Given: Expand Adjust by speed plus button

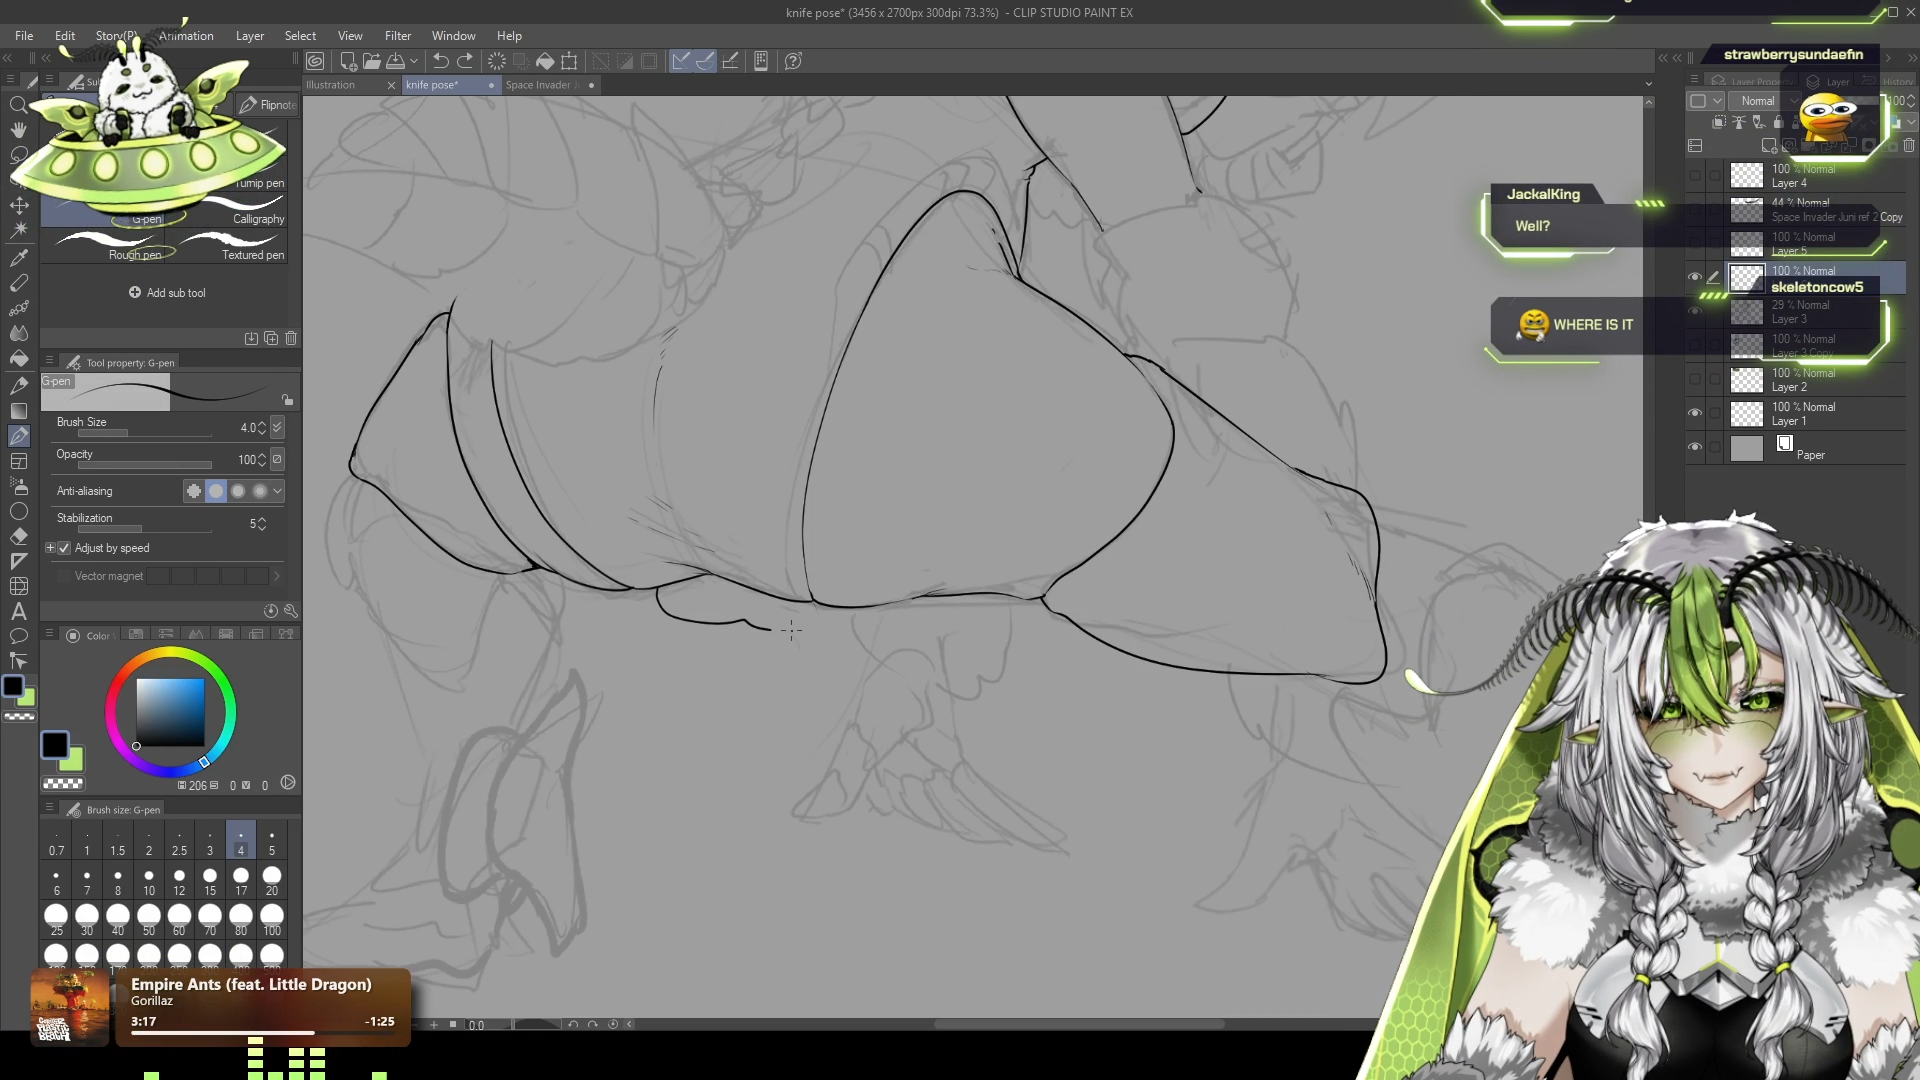Looking at the screenshot, I should tap(50, 548).
